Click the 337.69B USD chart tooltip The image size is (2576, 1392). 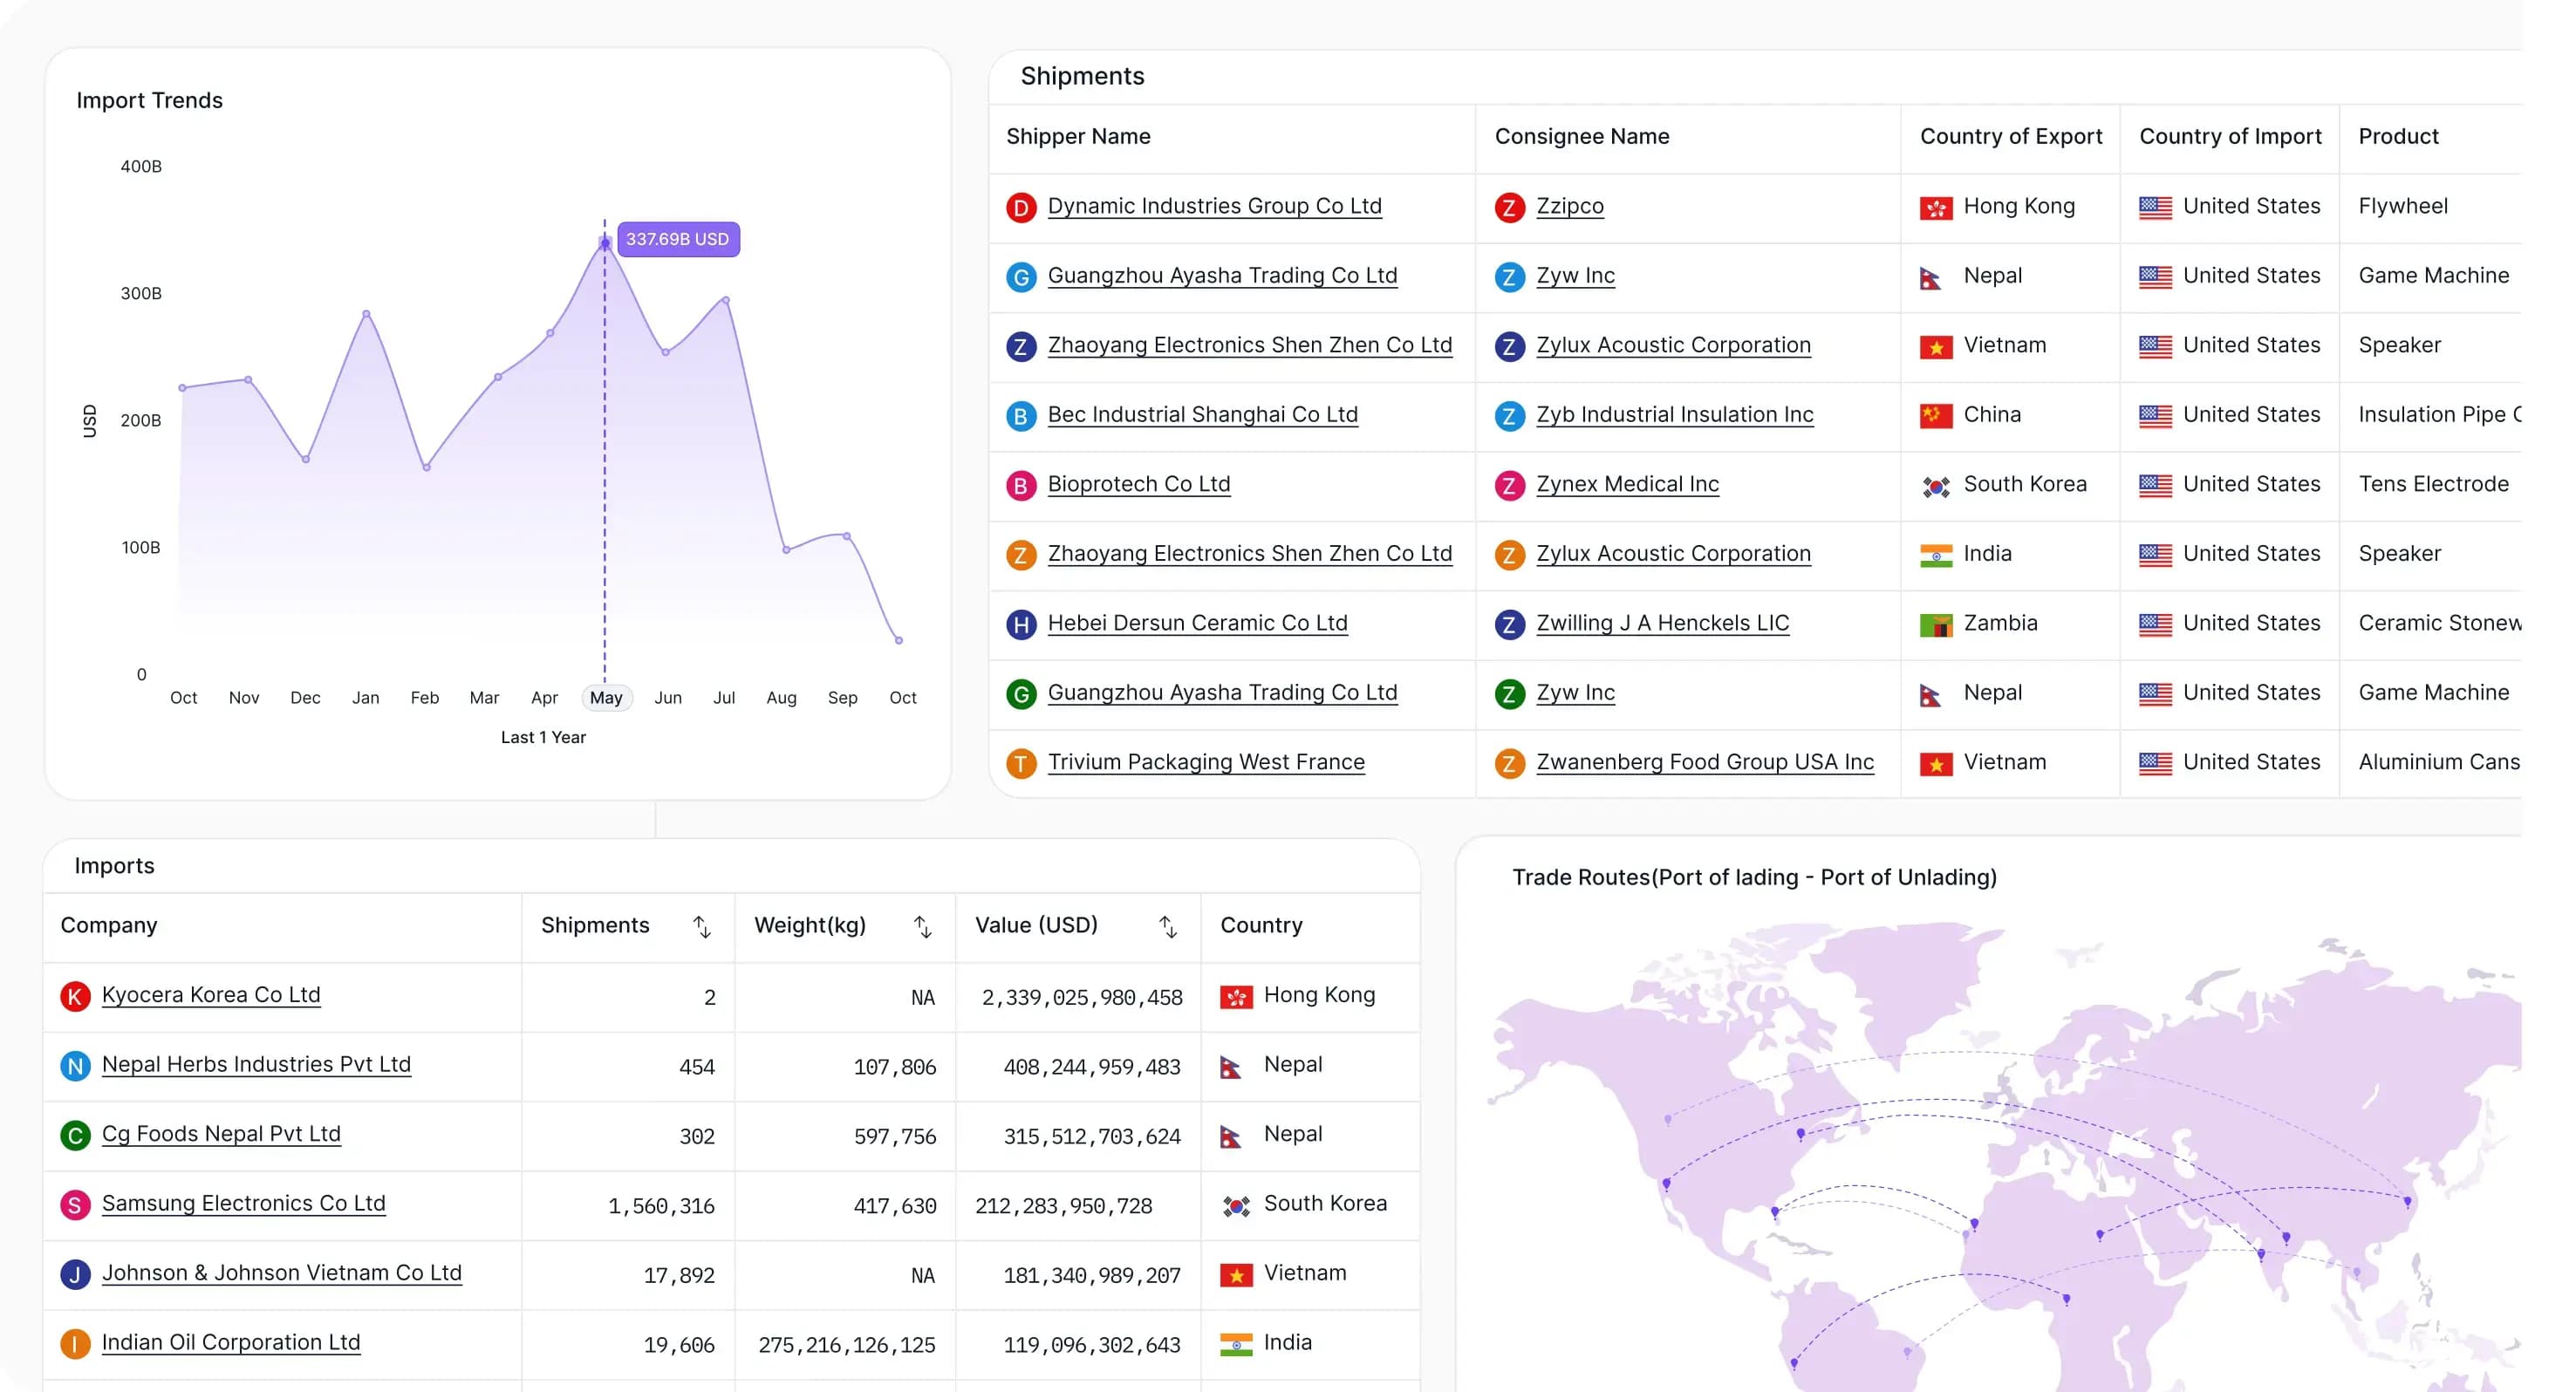coord(678,239)
